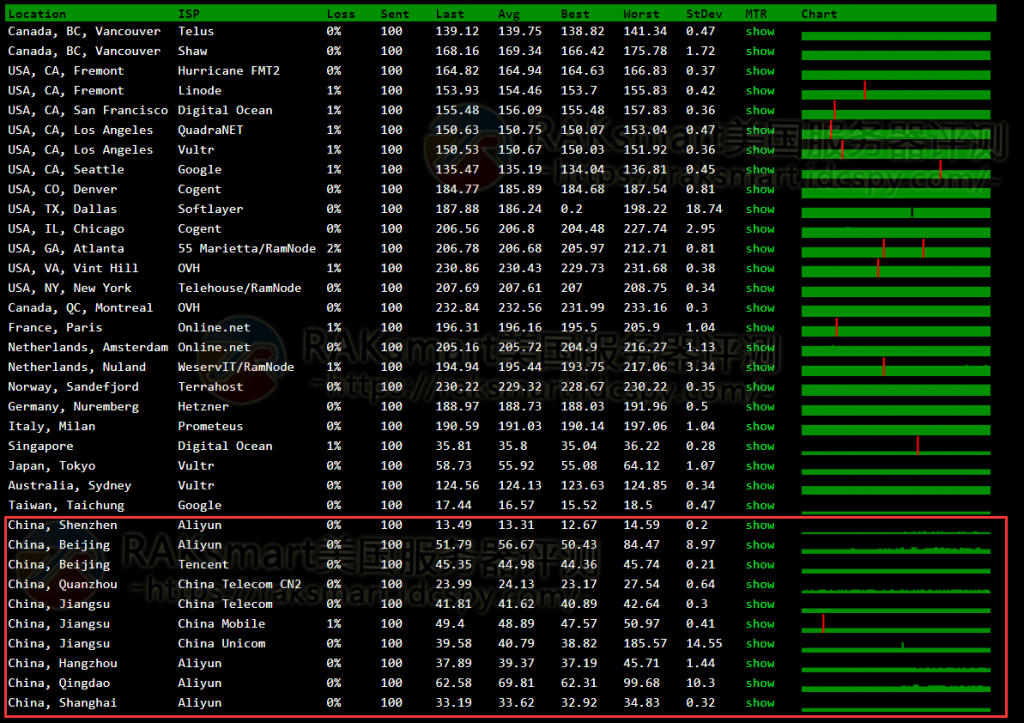
Task: Click show for OVH Montreal row
Action: coord(760,308)
